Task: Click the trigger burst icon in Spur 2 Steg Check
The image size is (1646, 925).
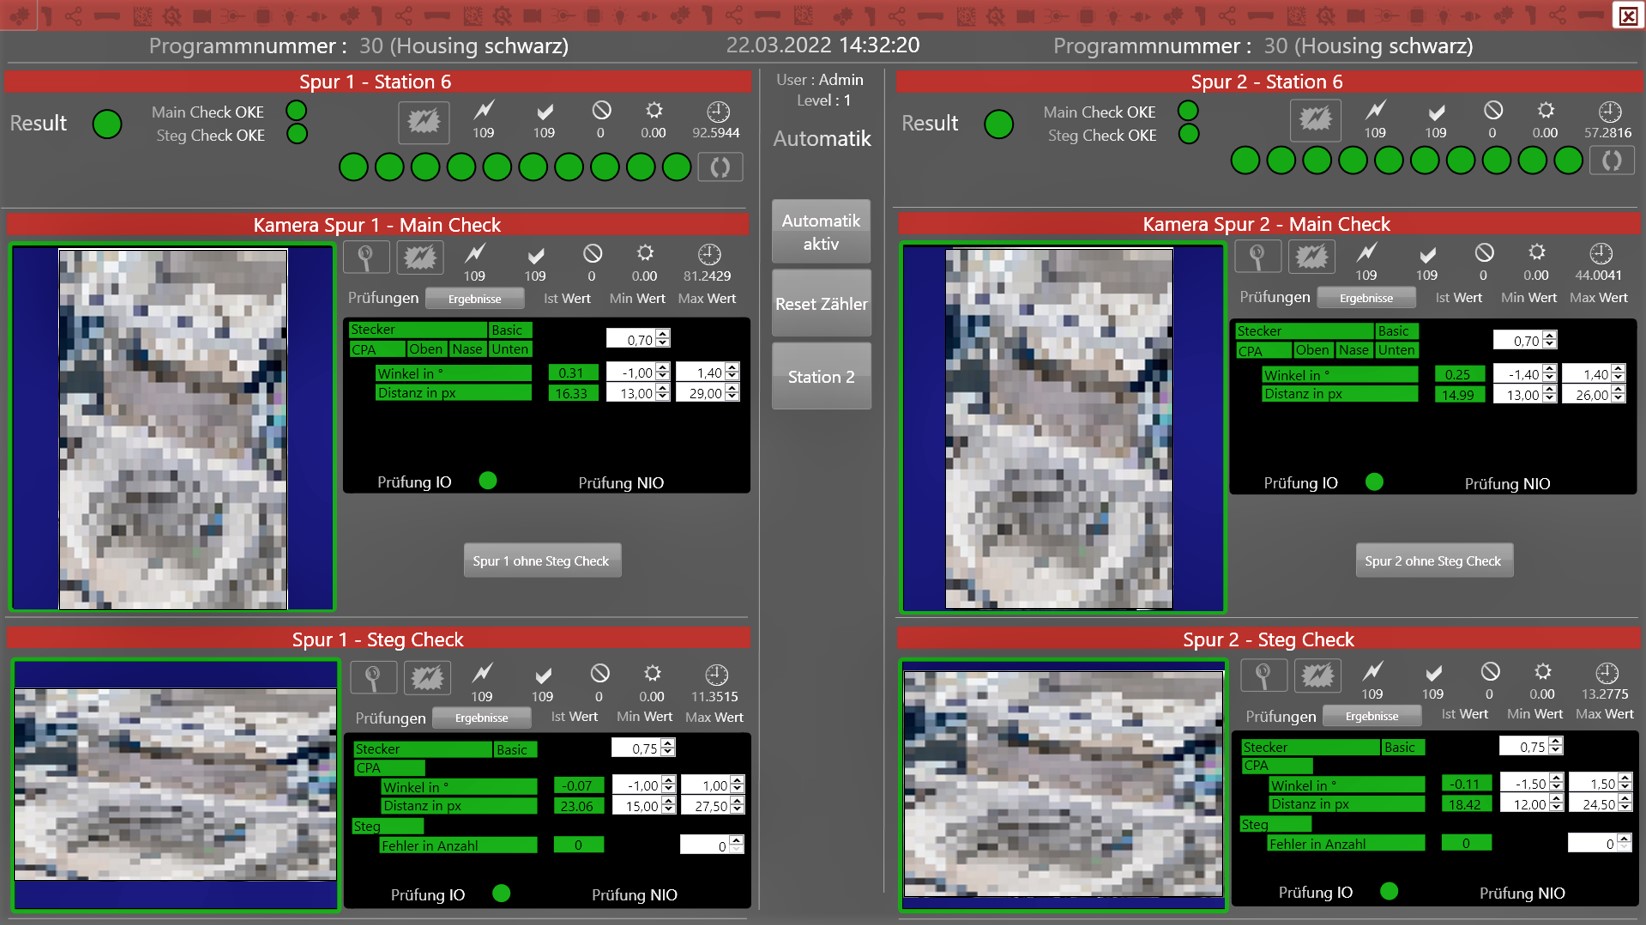Action: click(x=1317, y=676)
